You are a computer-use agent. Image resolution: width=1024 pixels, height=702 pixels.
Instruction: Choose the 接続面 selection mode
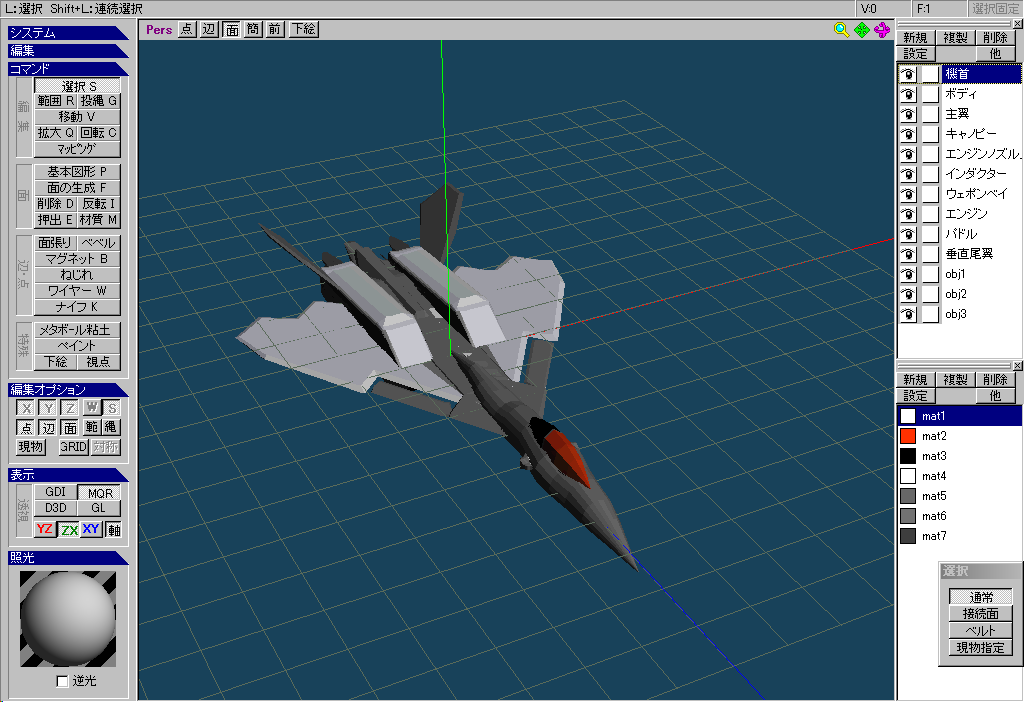pyautogui.click(x=980, y=614)
